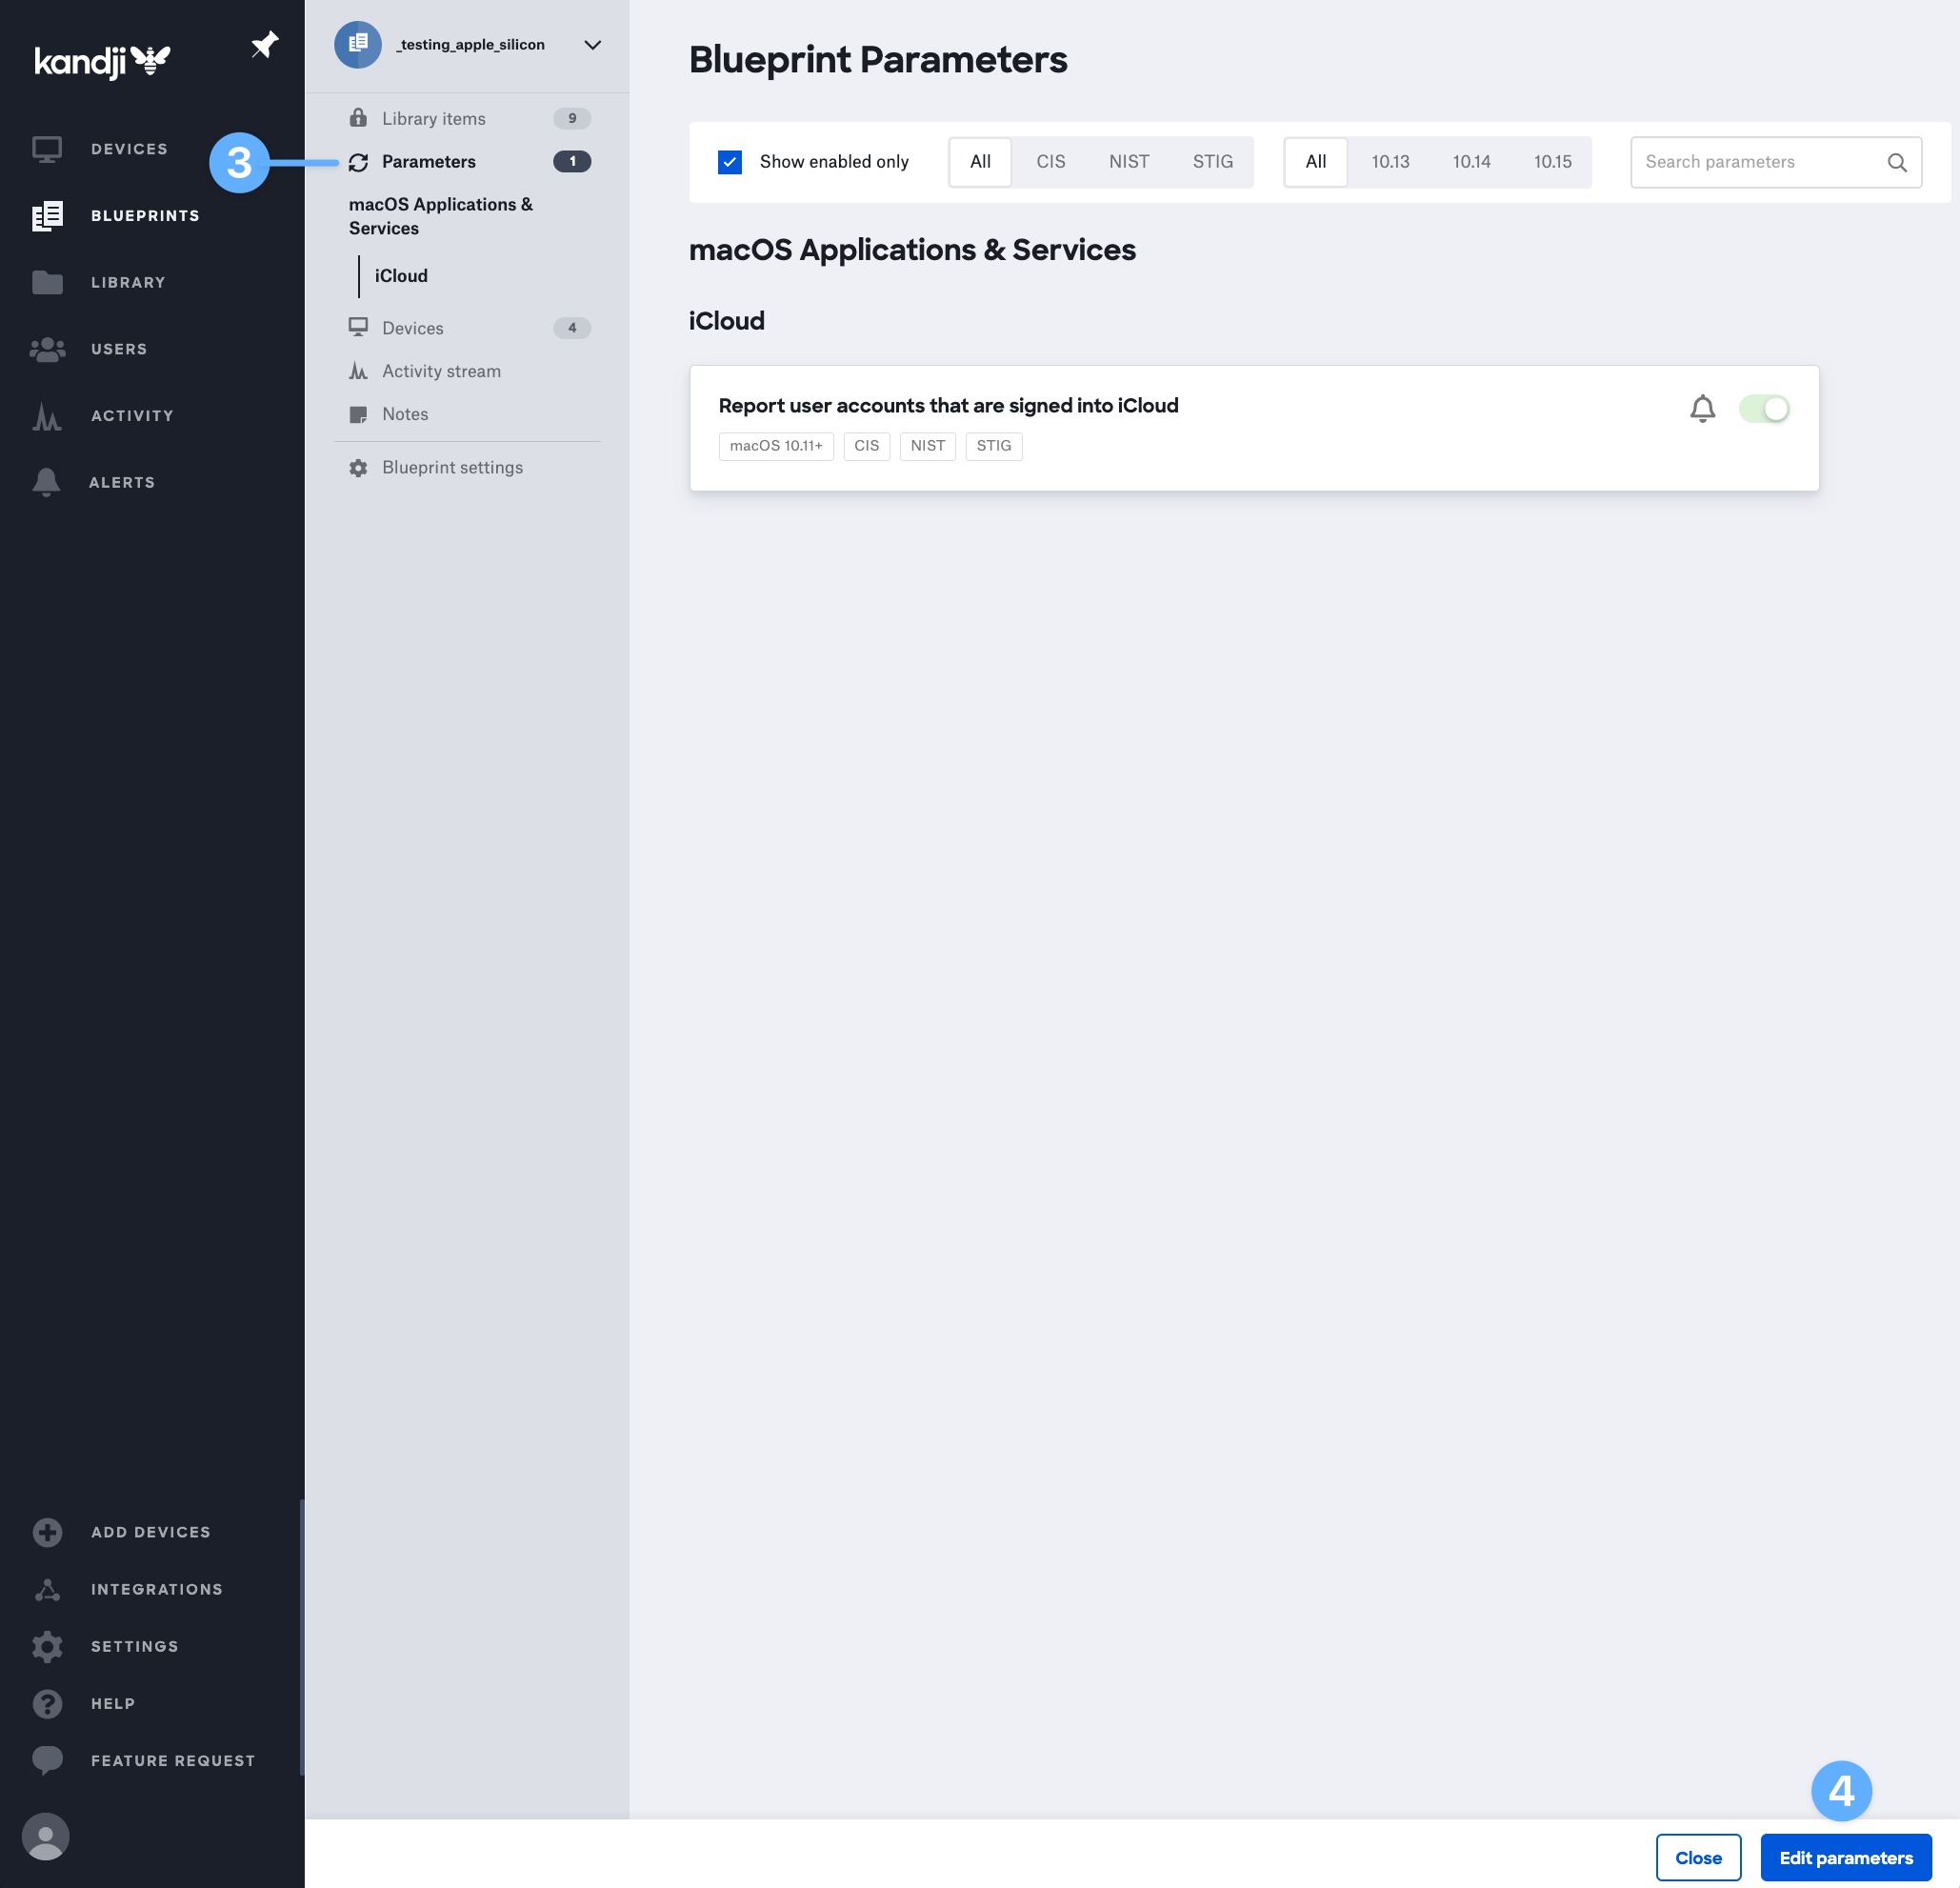Click the search magnifier in parameters search
This screenshot has height=1888, width=1960.
[x=1897, y=161]
